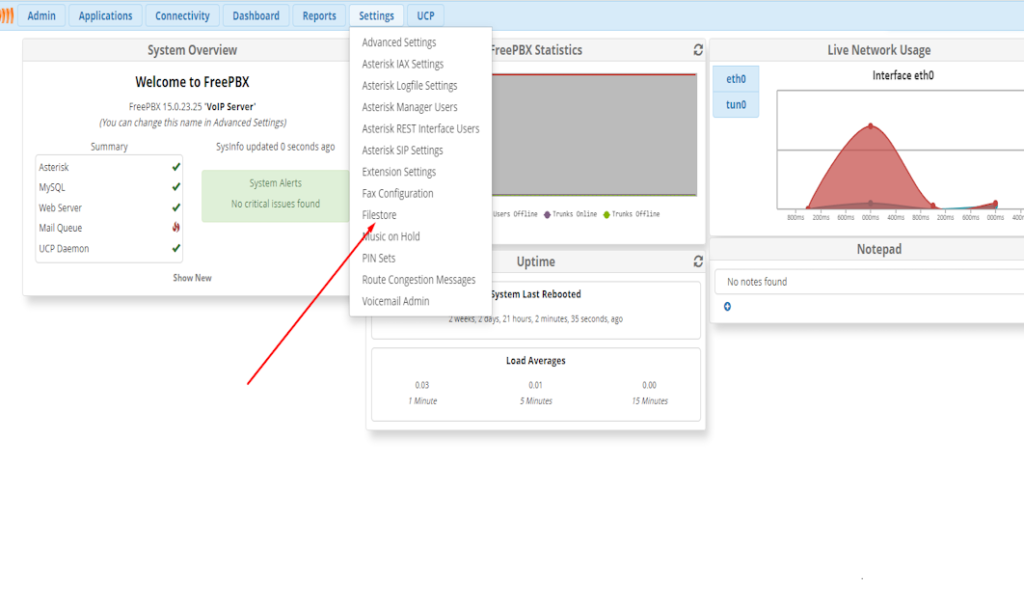Image resolution: width=1024 pixels, height=604 pixels.
Task: Click the 'No notes found' text
Action: pos(757,281)
